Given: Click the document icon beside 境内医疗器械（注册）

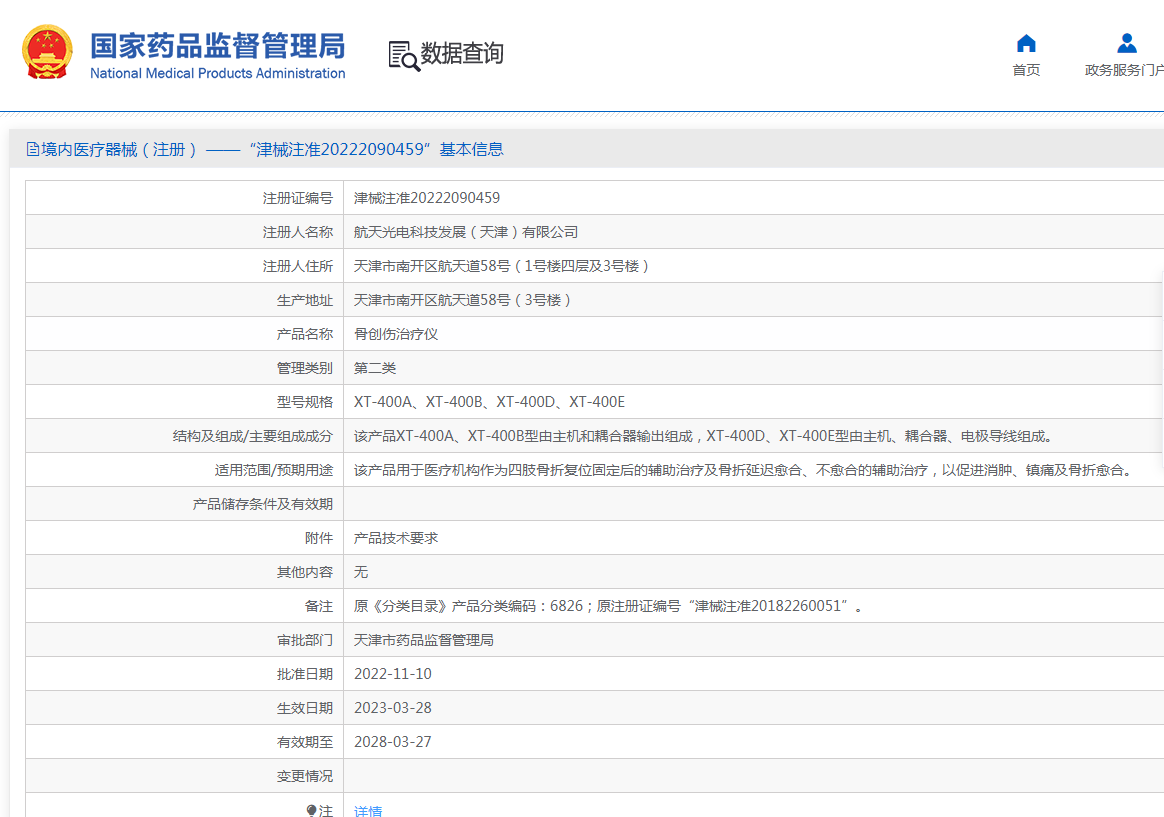Looking at the screenshot, I should click(32, 148).
